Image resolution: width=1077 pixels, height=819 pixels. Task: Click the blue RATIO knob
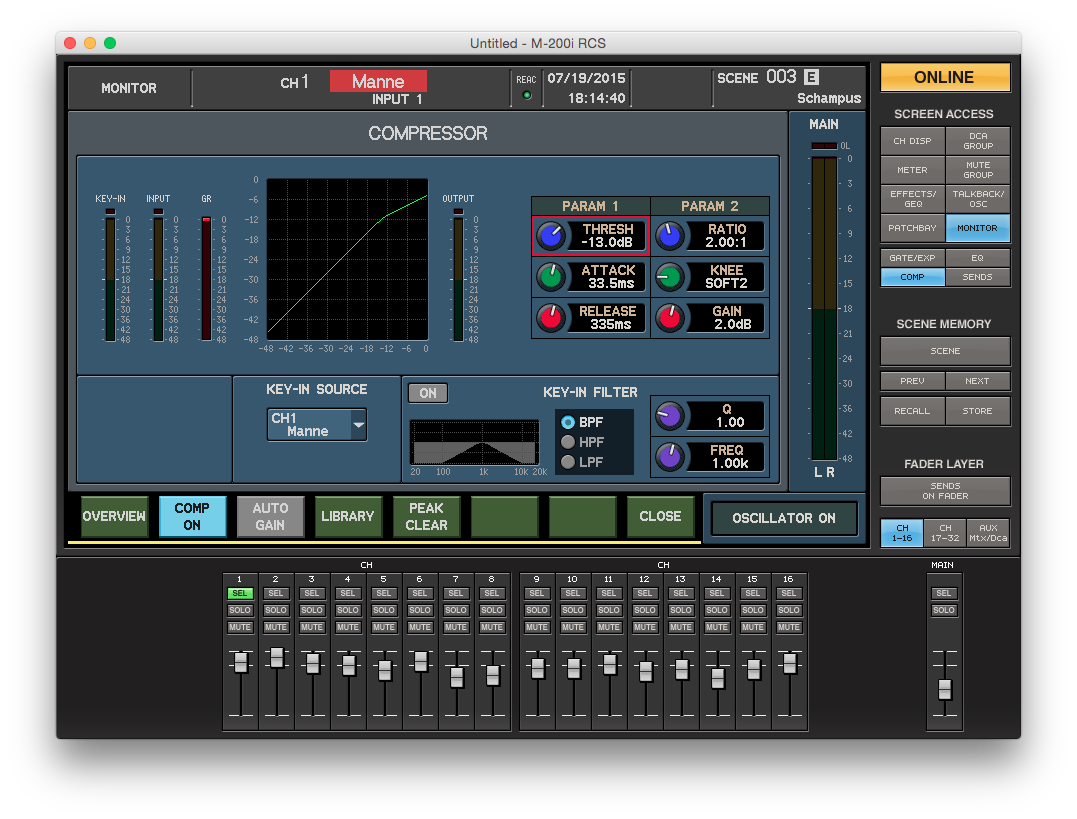671,236
